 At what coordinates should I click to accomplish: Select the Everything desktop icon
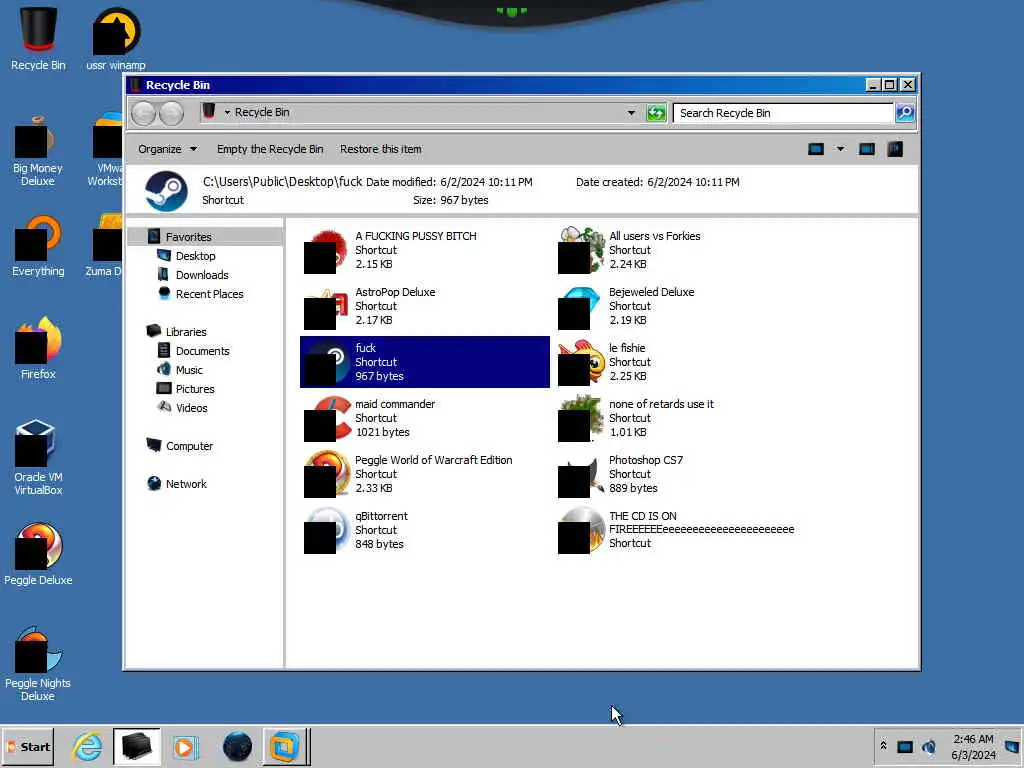click(x=38, y=247)
